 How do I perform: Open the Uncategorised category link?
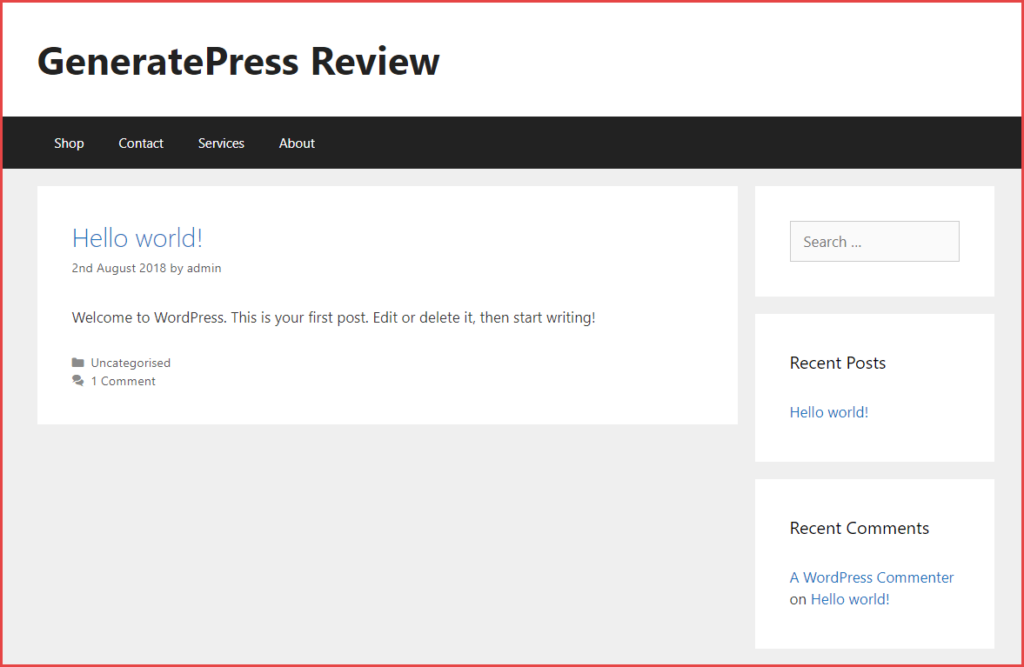click(131, 363)
